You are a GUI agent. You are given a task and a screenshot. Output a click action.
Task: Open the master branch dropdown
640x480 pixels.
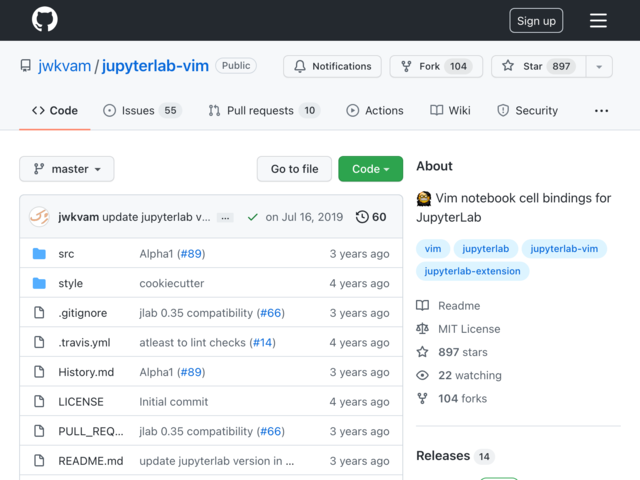pos(67,169)
